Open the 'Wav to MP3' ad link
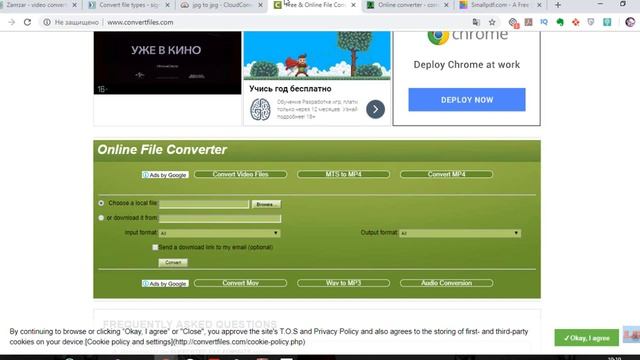Screen dimensions: 640x360 coord(343,283)
